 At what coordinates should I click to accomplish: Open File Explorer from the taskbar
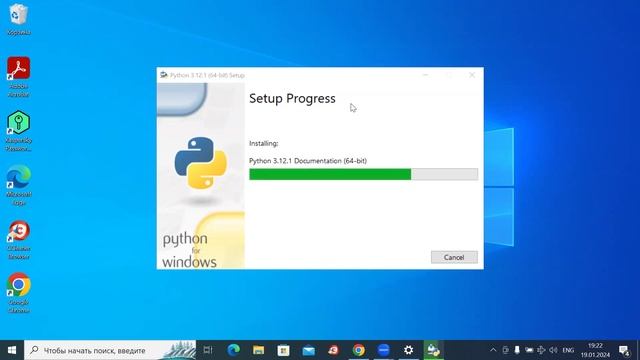258,350
